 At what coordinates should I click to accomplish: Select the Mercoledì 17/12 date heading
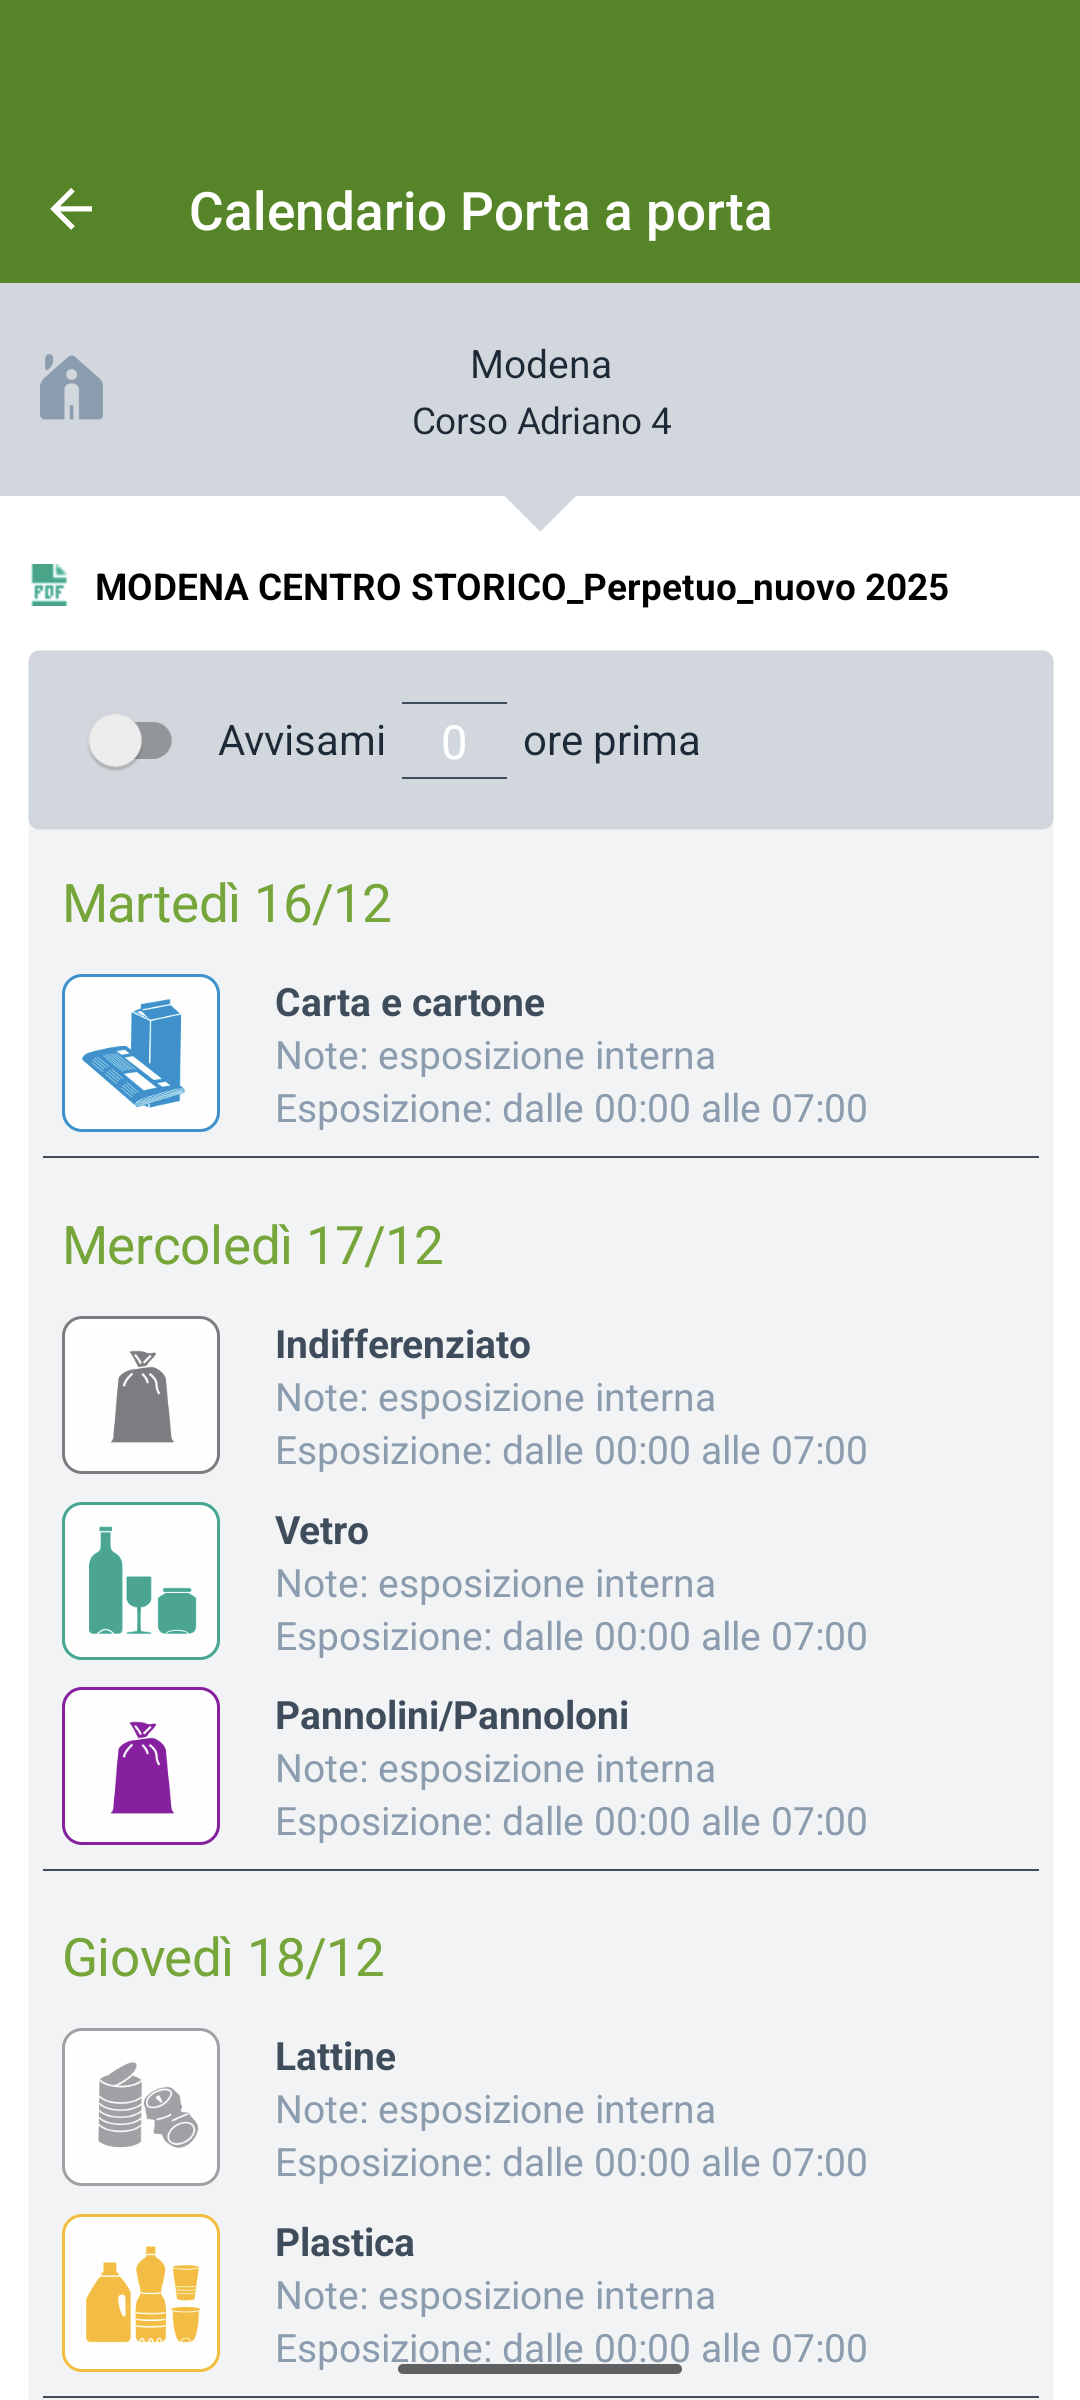point(253,1246)
